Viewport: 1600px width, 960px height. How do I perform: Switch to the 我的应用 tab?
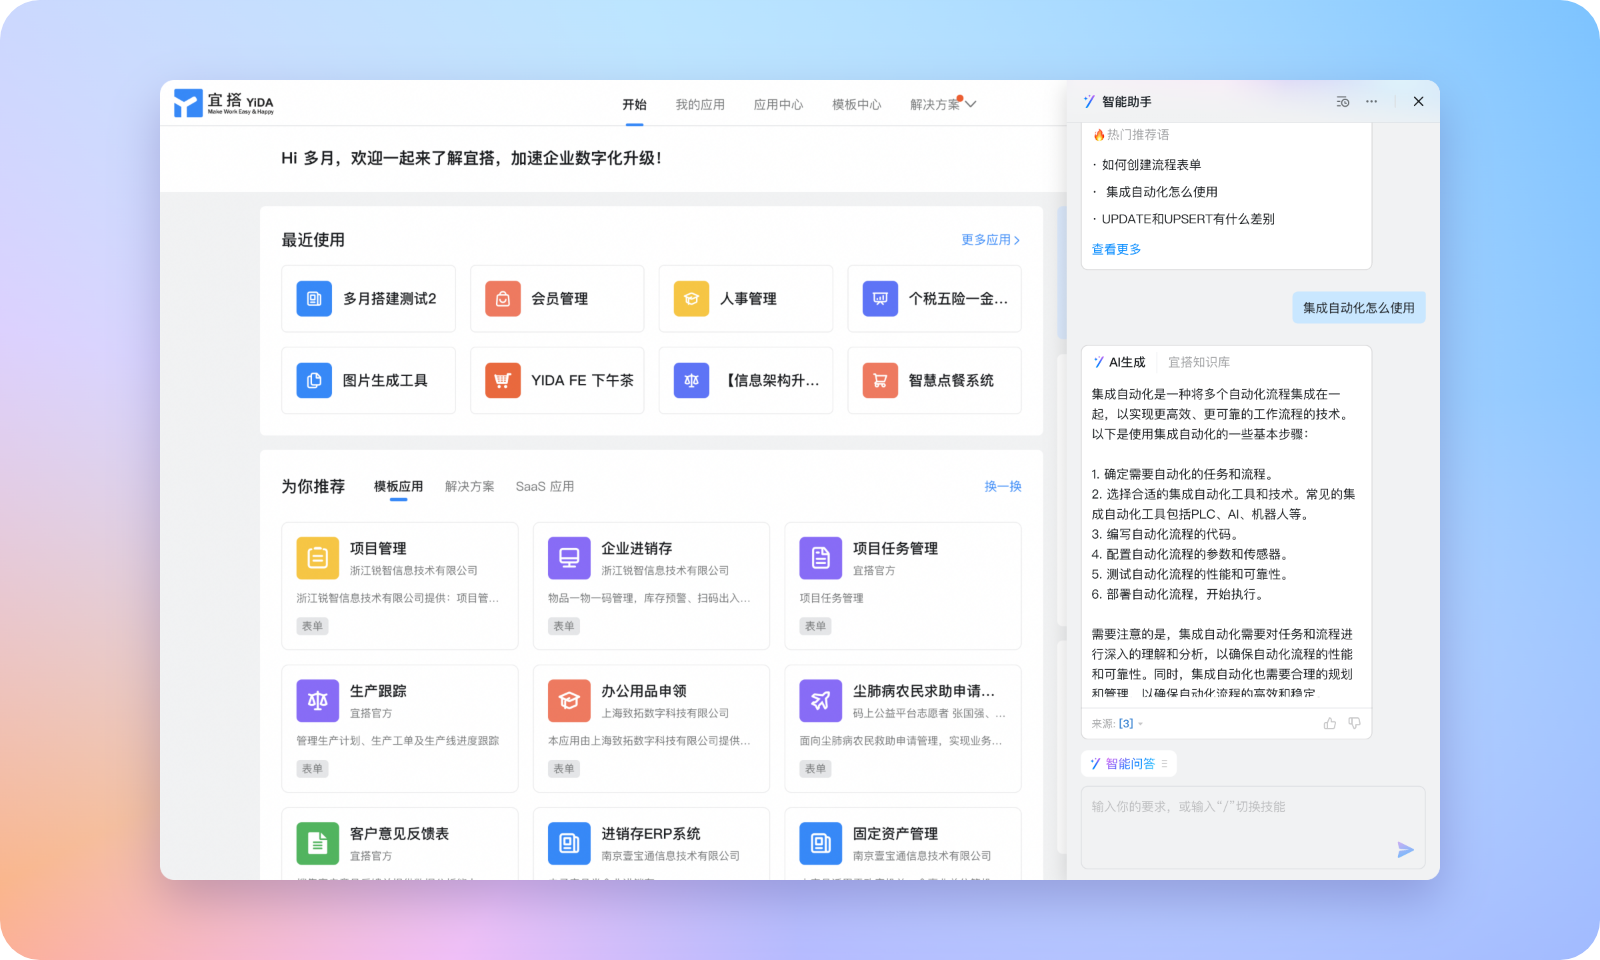click(700, 104)
